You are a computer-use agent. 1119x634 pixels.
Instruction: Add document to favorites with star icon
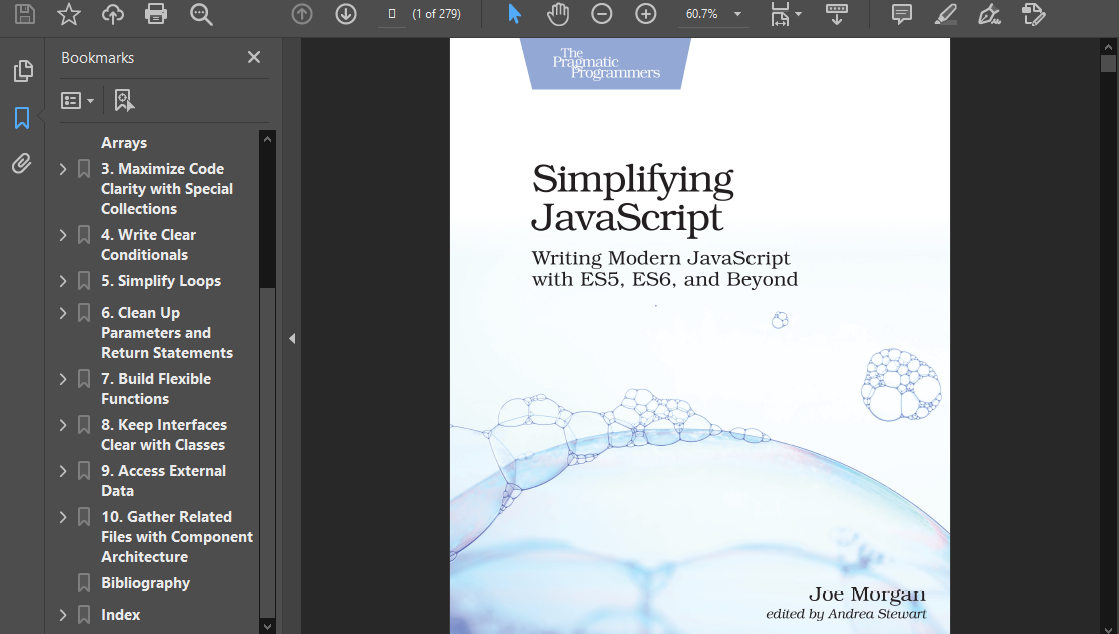coord(69,14)
